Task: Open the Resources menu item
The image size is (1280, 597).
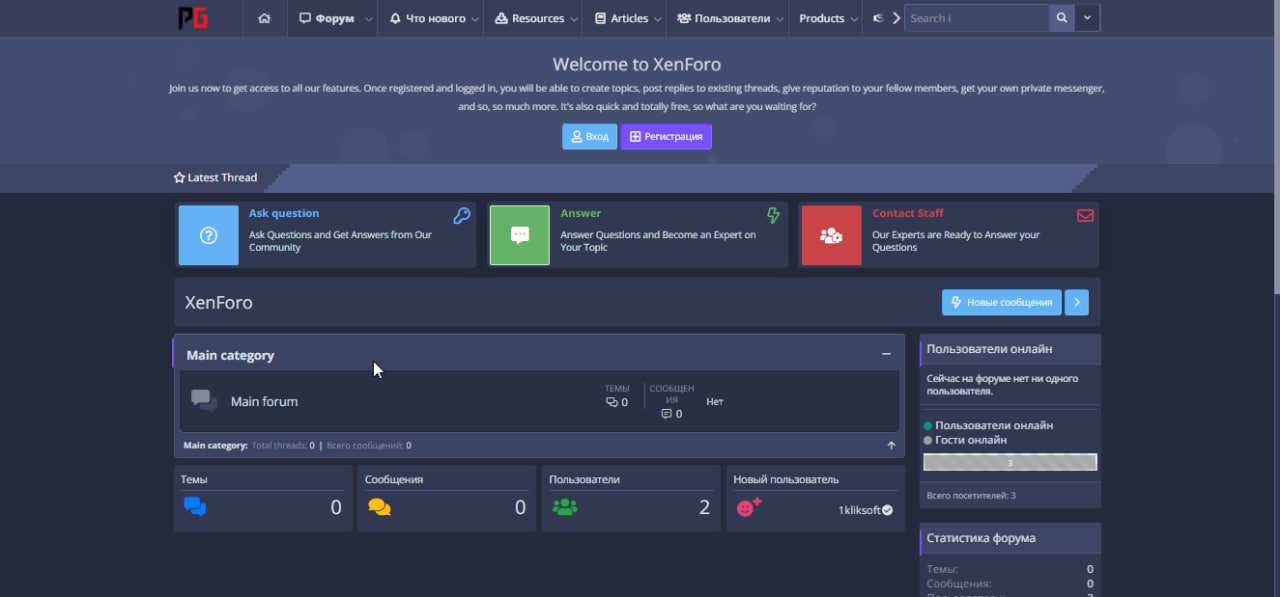Action: coord(530,18)
